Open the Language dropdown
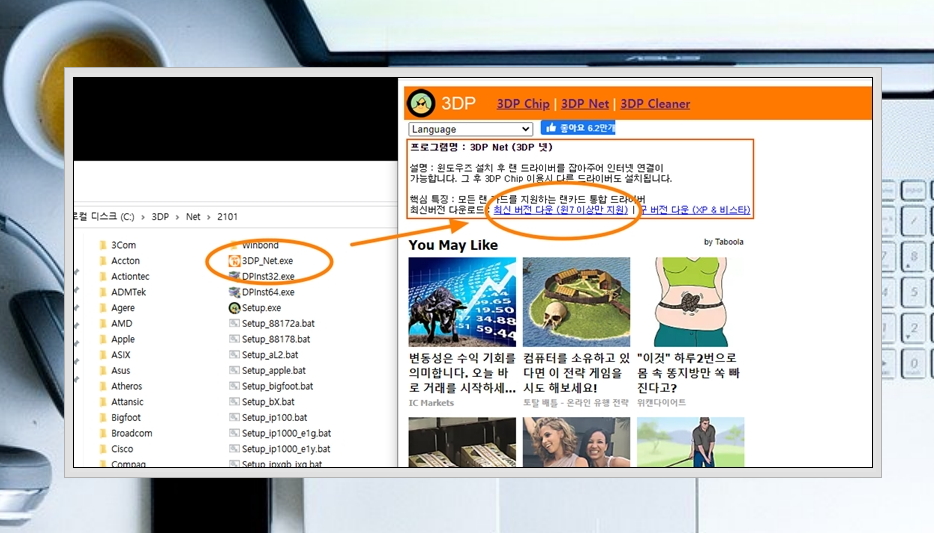Image resolution: width=934 pixels, height=533 pixels. [470, 129]
